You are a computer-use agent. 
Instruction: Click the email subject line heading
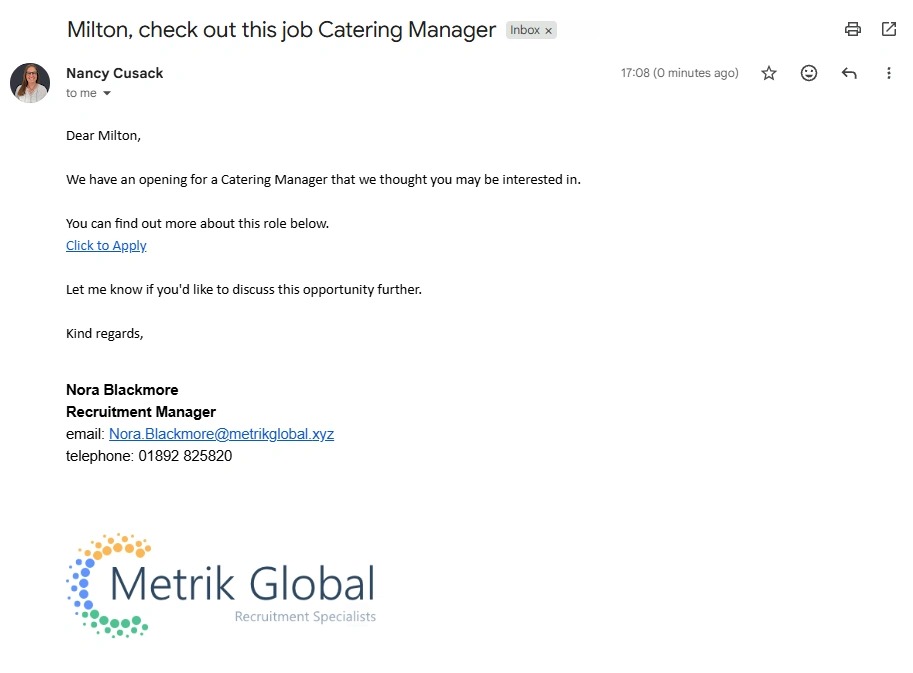point(281,29)
